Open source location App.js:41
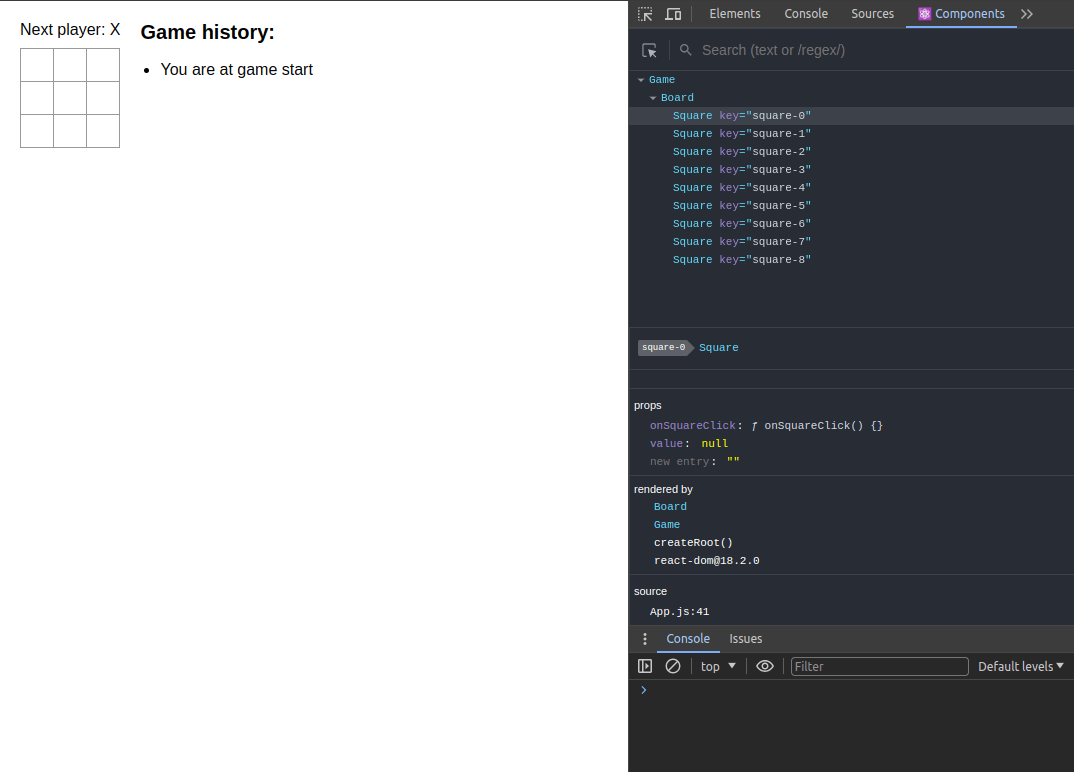 679,612
